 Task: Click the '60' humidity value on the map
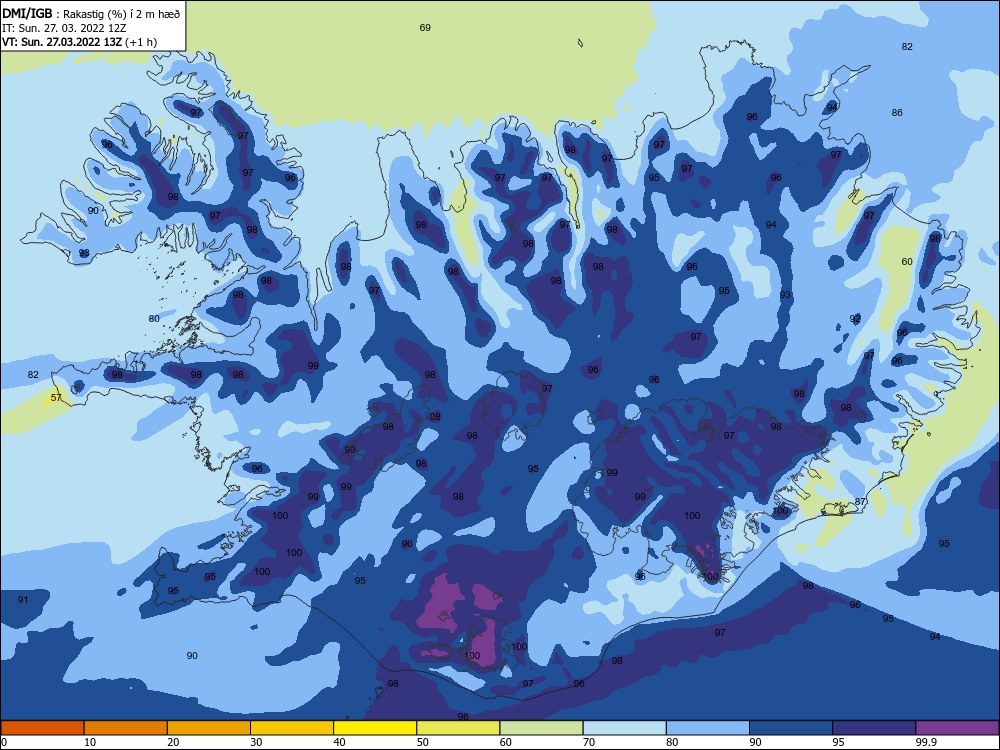tap(907, 261)
